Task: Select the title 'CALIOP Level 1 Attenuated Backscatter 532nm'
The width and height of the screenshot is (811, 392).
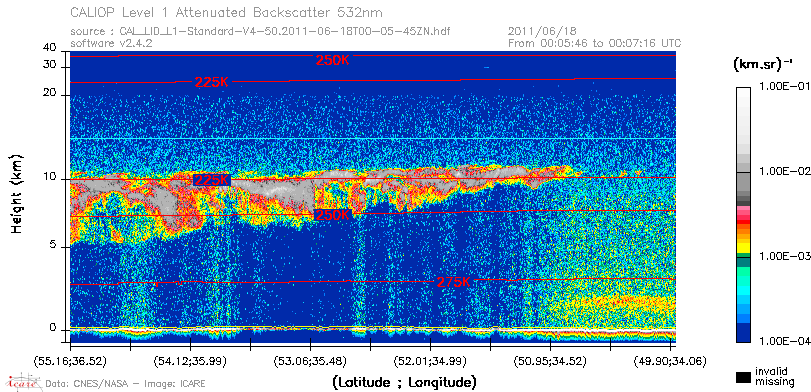Action: tap(227, 12)
